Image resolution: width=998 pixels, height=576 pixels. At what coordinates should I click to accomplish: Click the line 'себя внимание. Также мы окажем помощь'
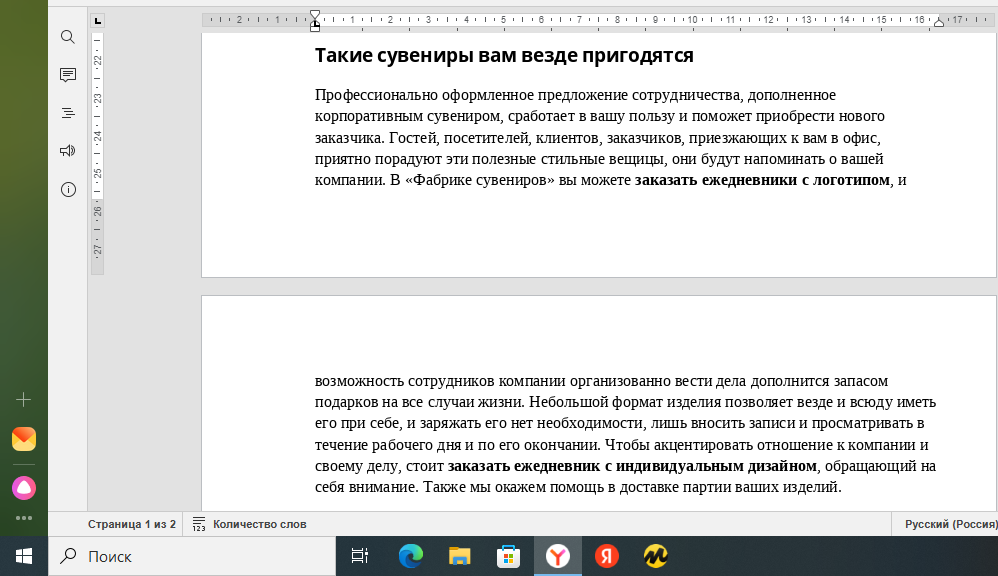click(578, 488)
